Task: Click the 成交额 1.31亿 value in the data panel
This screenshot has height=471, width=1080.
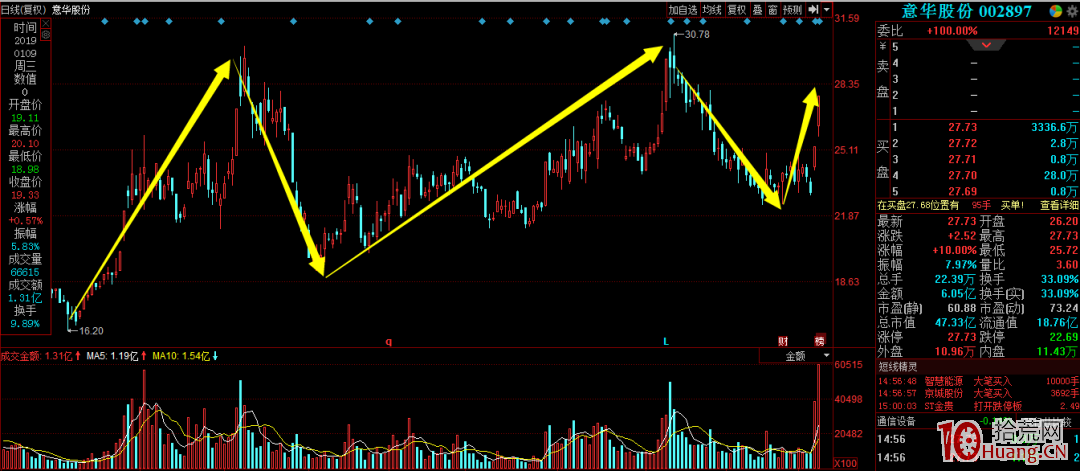Action: pos(25,297)
